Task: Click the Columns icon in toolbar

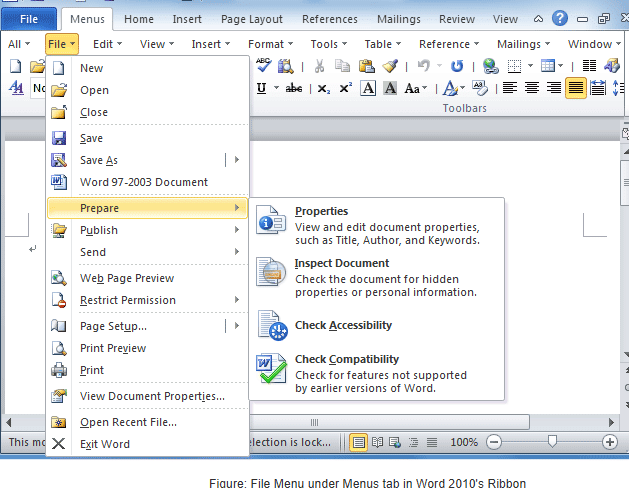Action: [x=589, y=66]
